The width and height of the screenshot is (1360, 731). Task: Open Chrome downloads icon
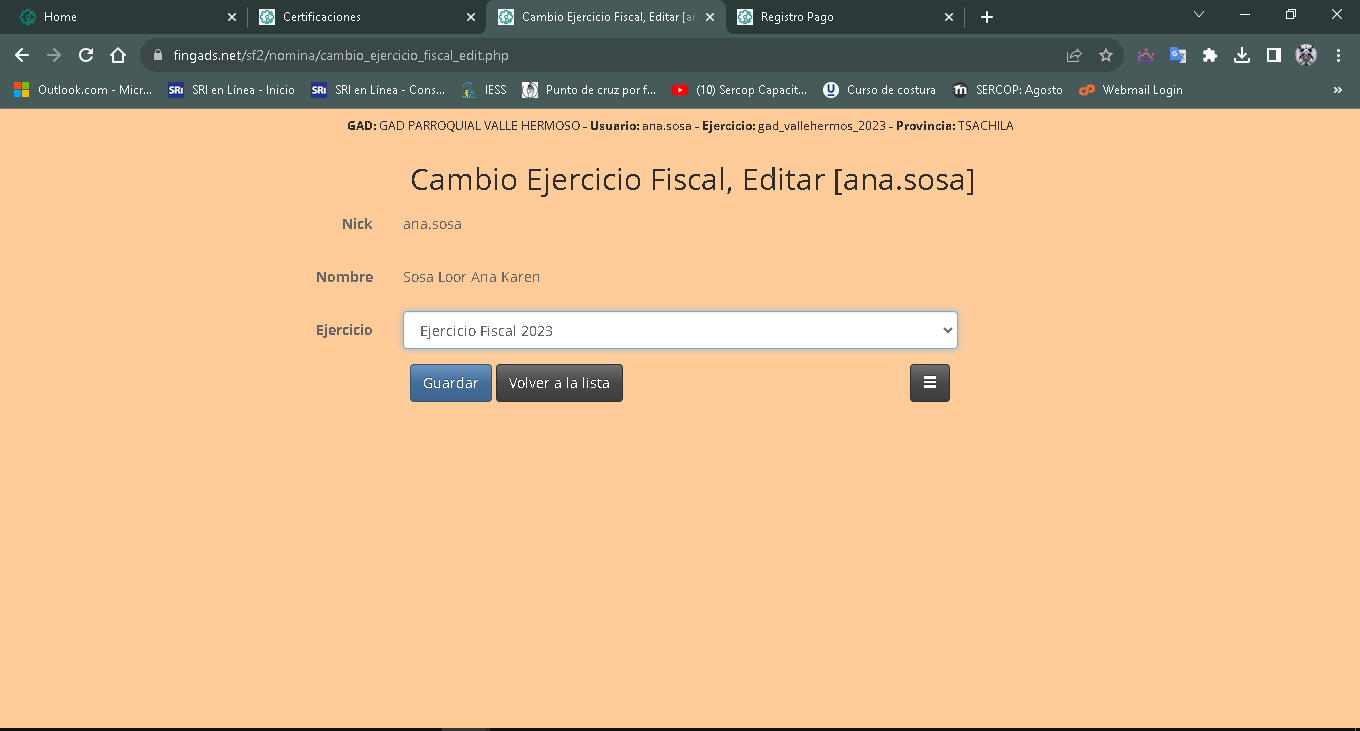pos(1242,56)
